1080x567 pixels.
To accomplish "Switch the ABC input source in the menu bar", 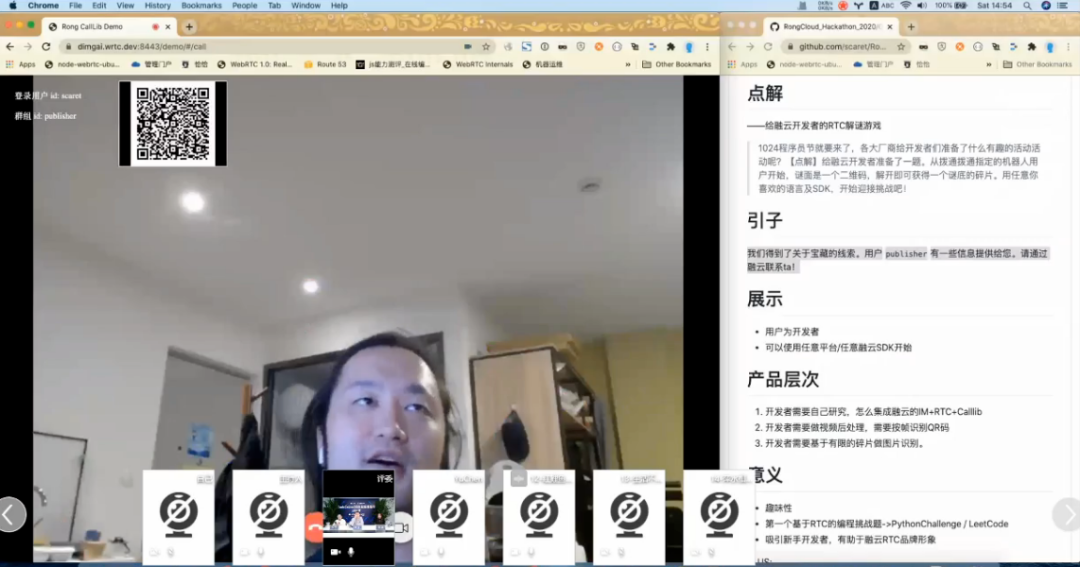I will pyautogui.click(x=882, y=6).
